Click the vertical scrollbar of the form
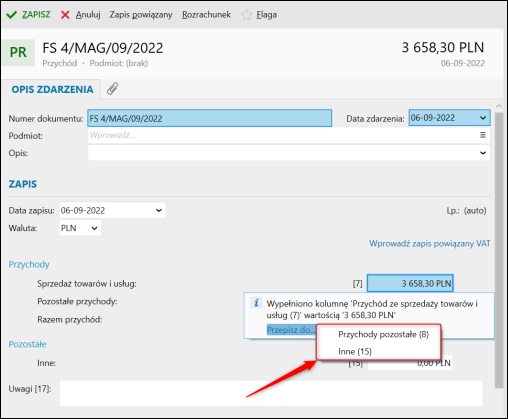The height and width of the screenshot is (419, 508). click(499, 250)
